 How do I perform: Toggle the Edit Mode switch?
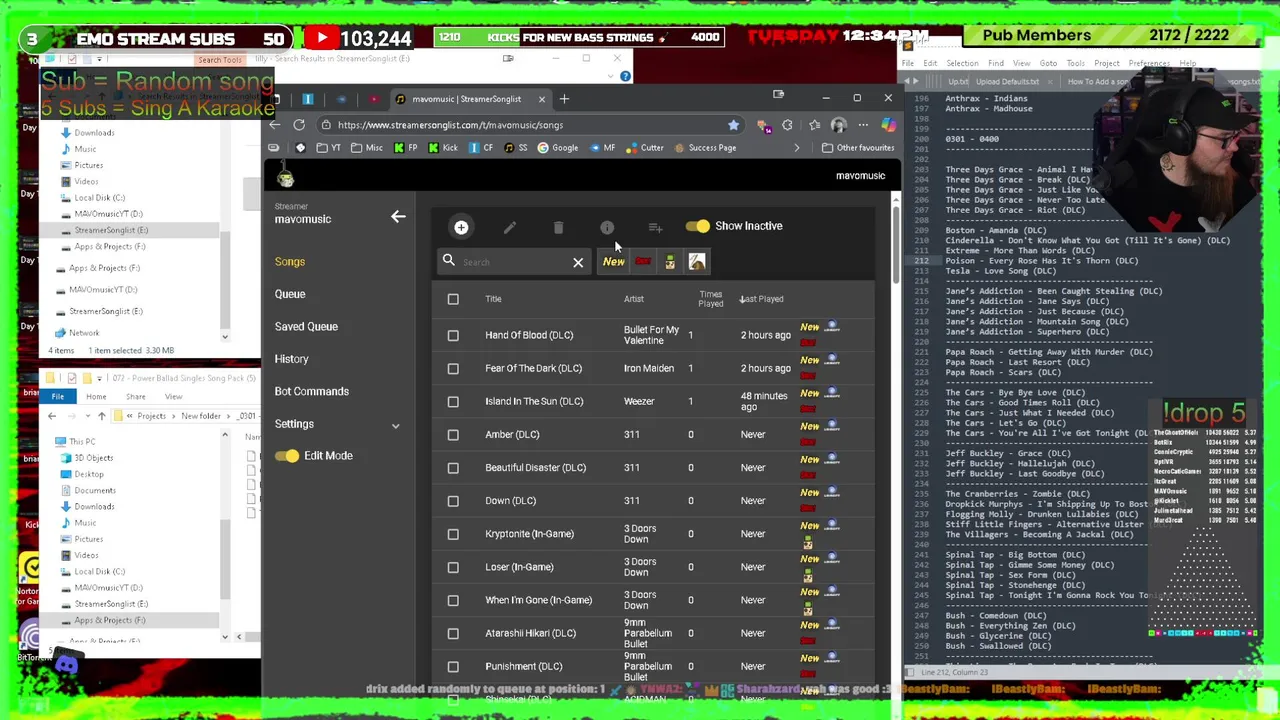pyautogui.click(x=288, y=456)
